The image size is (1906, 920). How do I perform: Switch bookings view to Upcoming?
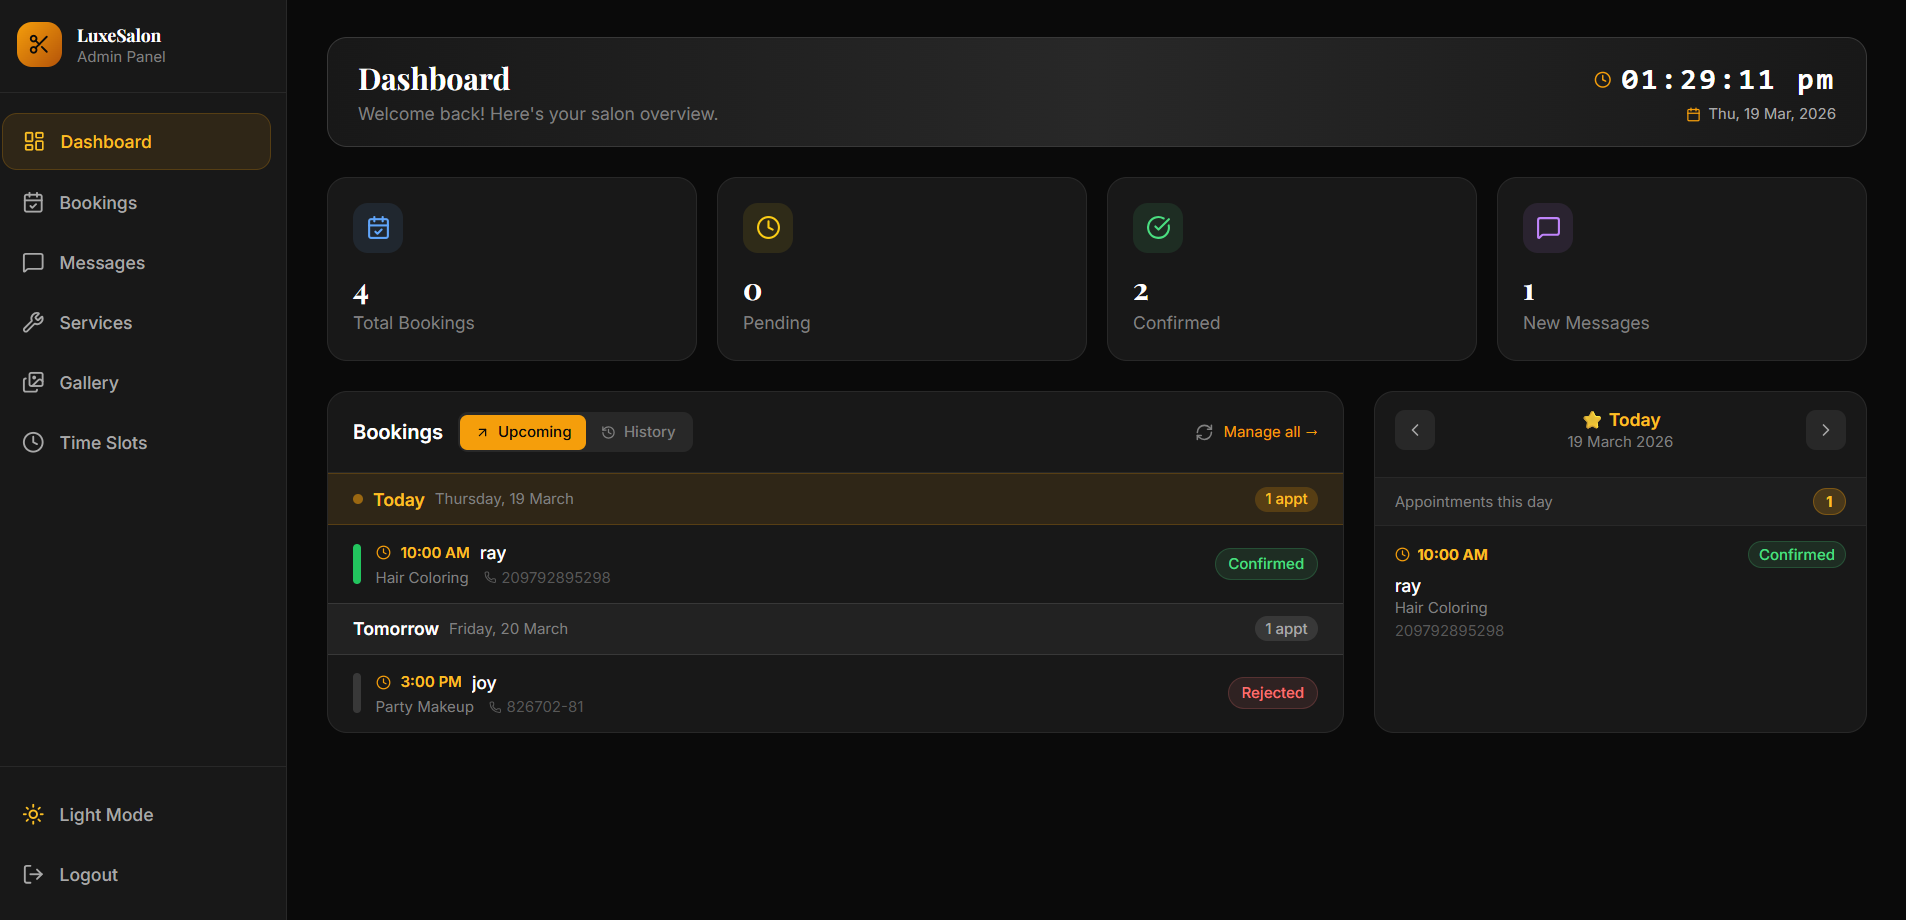point(523,432)
